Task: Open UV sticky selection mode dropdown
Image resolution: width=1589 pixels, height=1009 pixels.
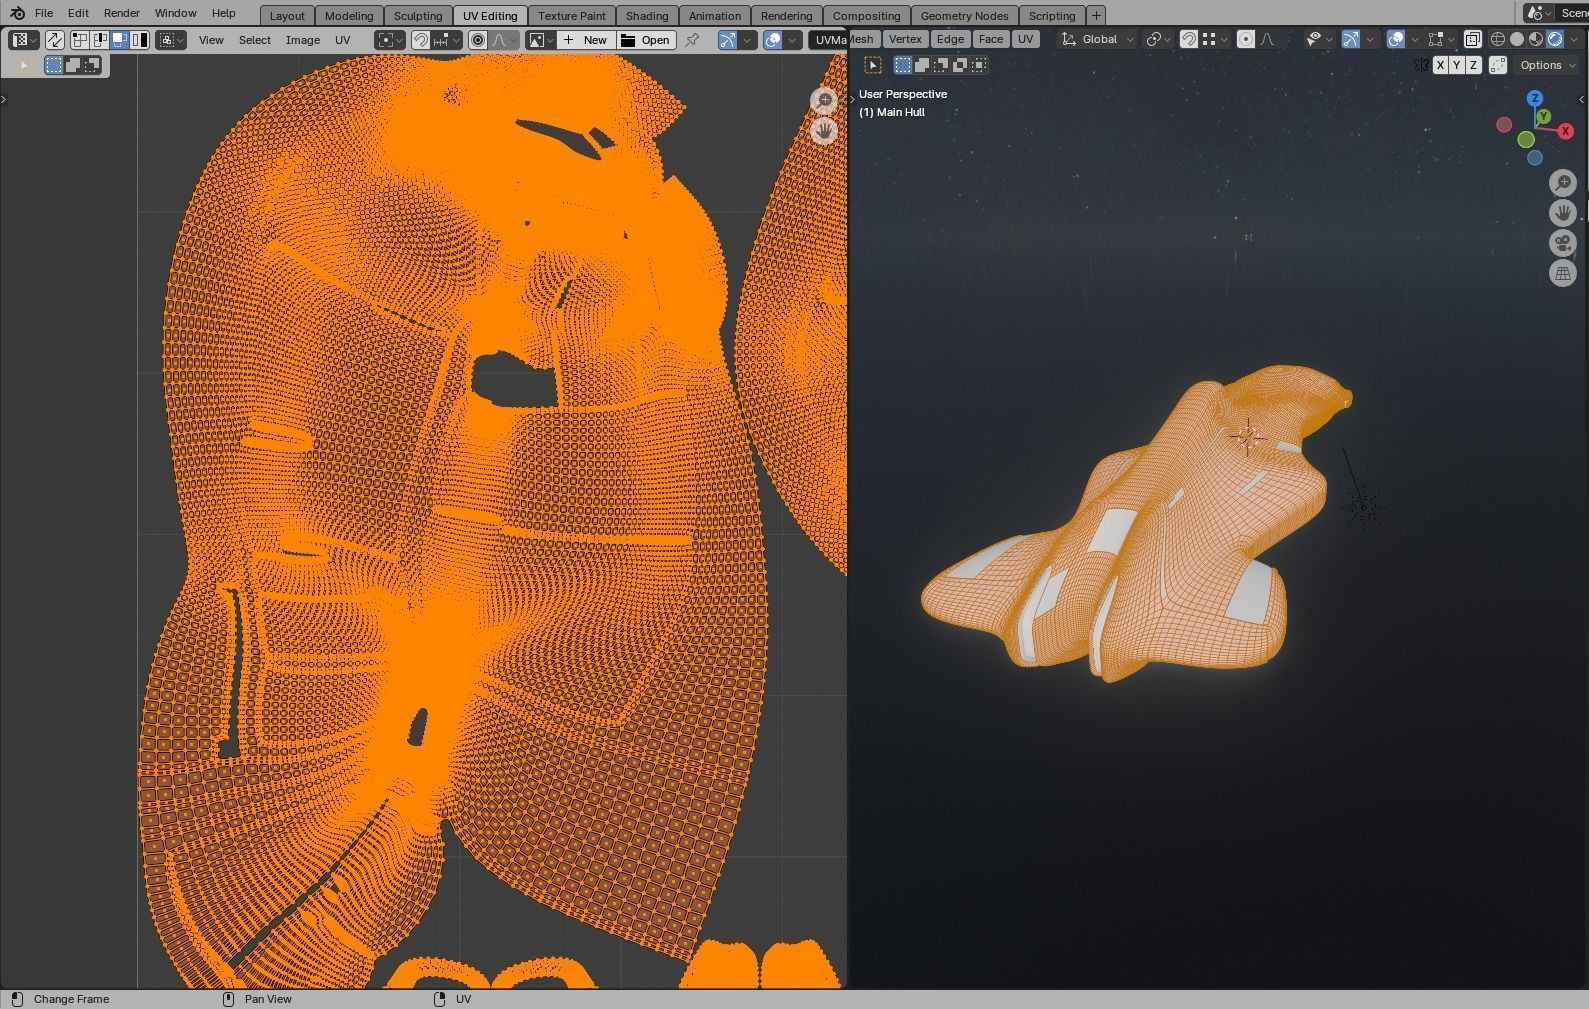Action: pyautogui.click(x=171, y=40)
